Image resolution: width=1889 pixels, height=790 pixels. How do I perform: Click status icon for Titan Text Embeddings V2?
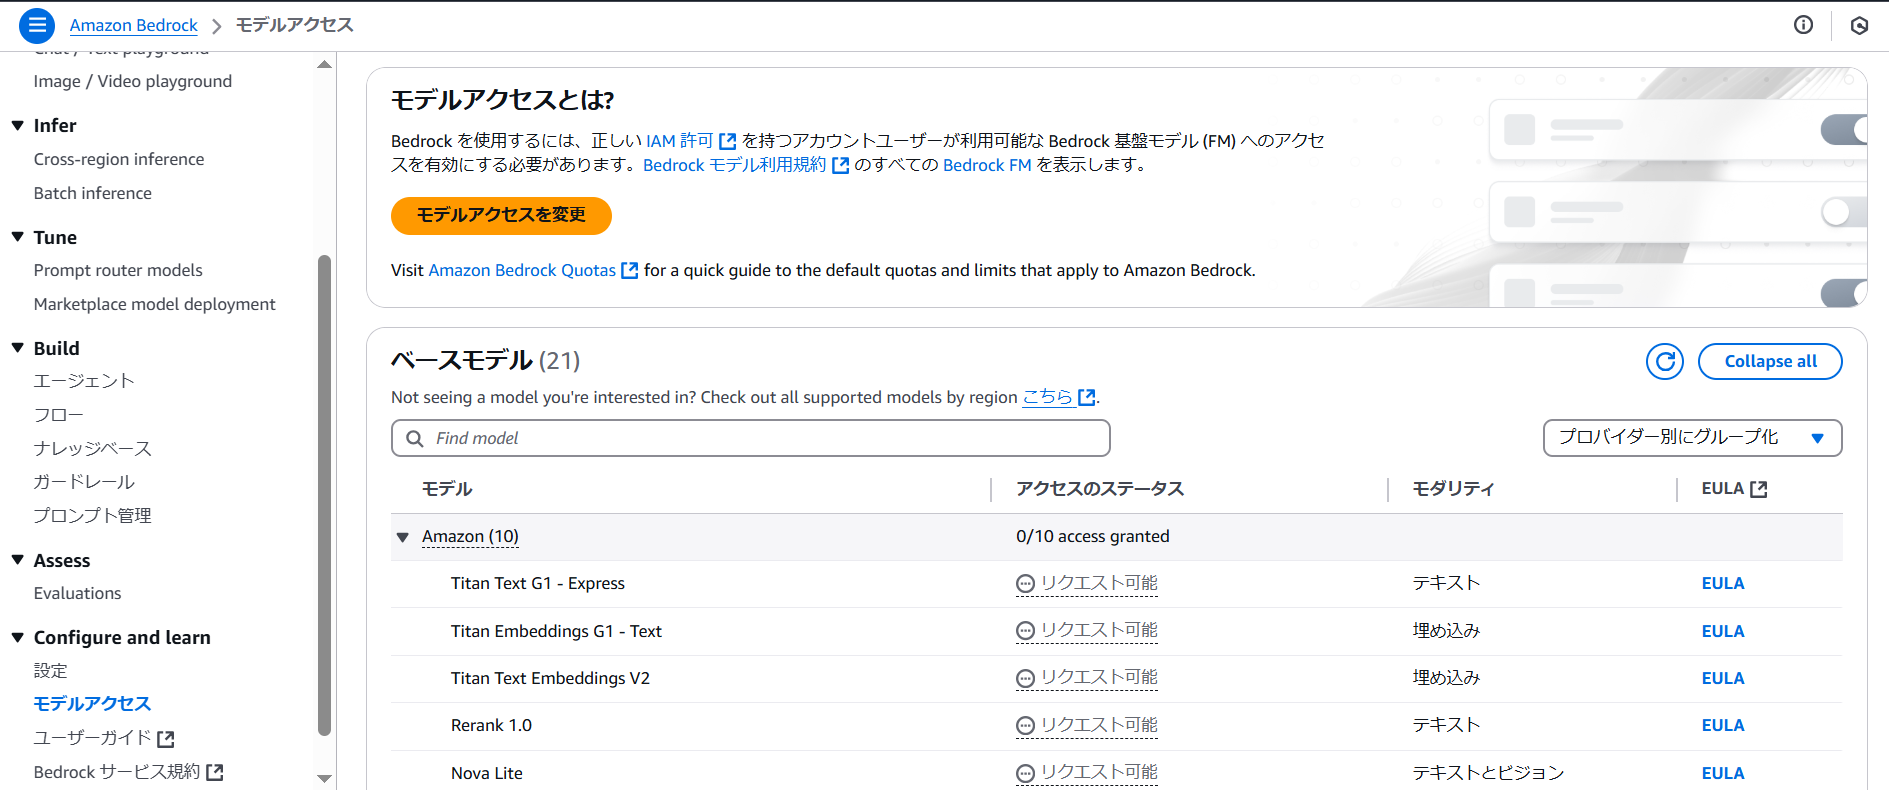click(1025, 678)
